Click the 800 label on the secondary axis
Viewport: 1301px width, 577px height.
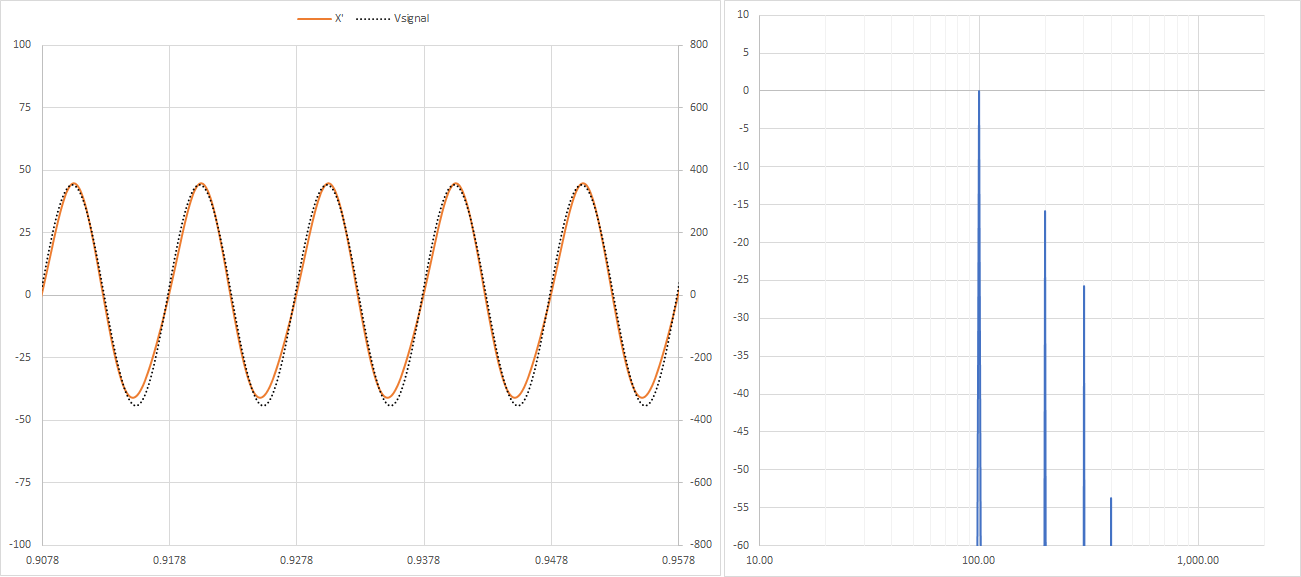[x=698, y=45]
